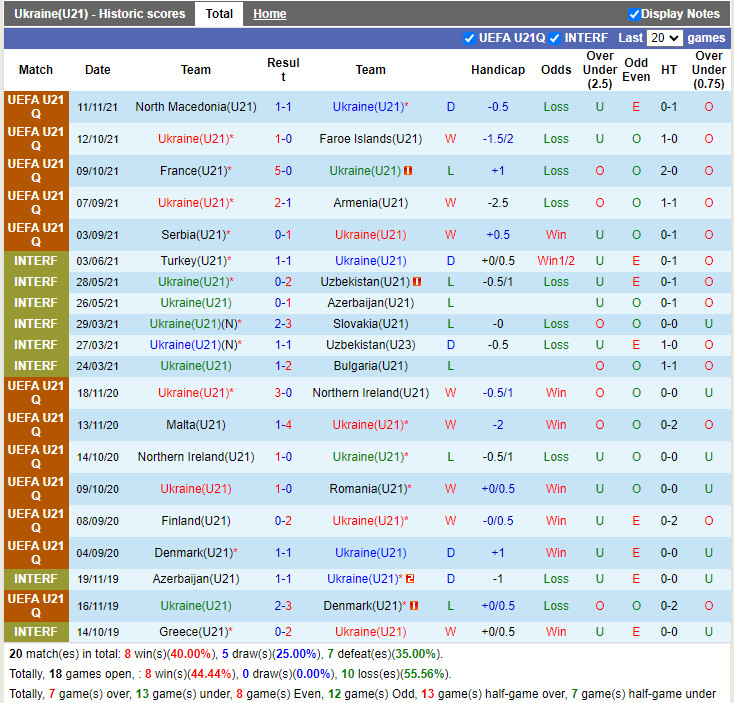The image size is (734, 703).
Task: Open the Last games count dropdown
Action: coord(664,38)
